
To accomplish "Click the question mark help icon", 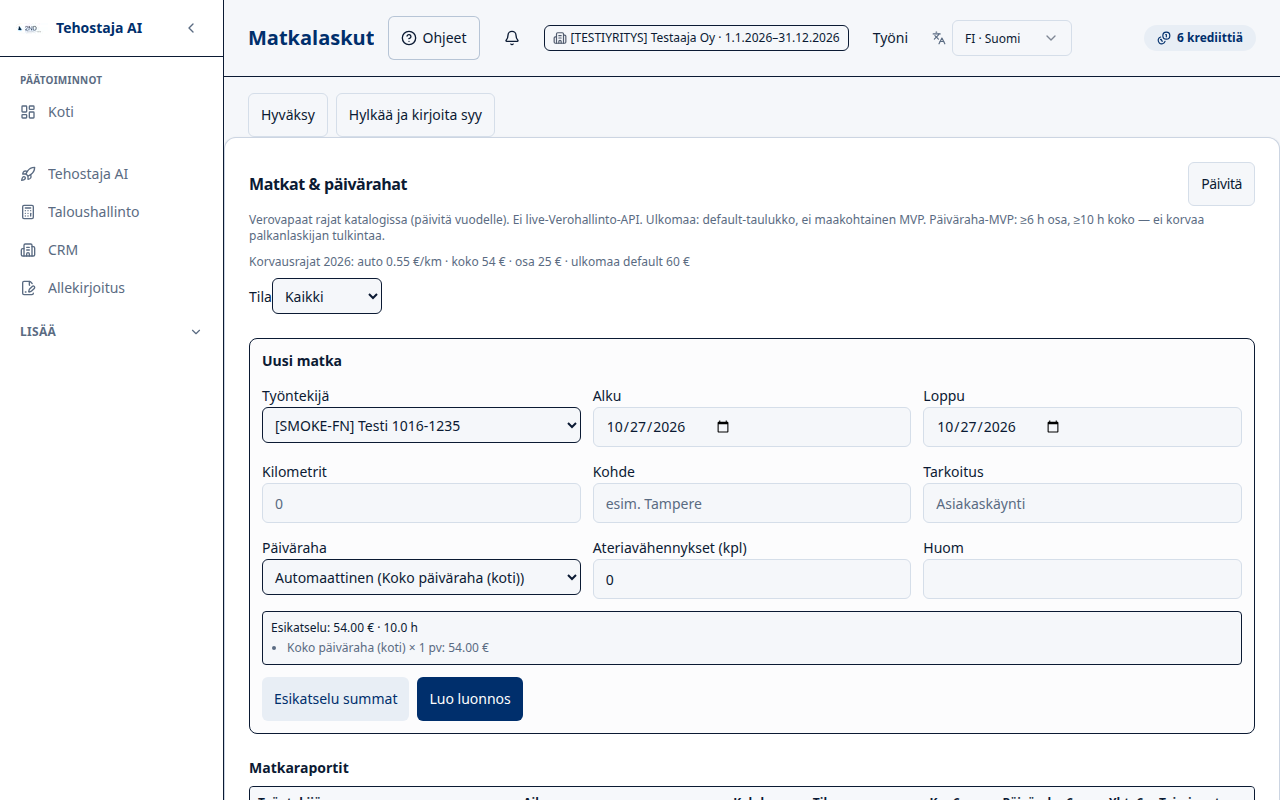I will [x=409, y=38].
